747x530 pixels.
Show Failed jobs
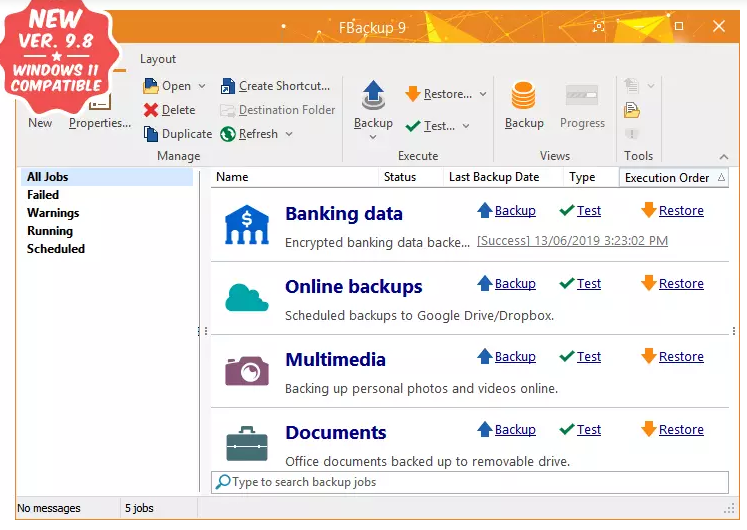(43, 195)
